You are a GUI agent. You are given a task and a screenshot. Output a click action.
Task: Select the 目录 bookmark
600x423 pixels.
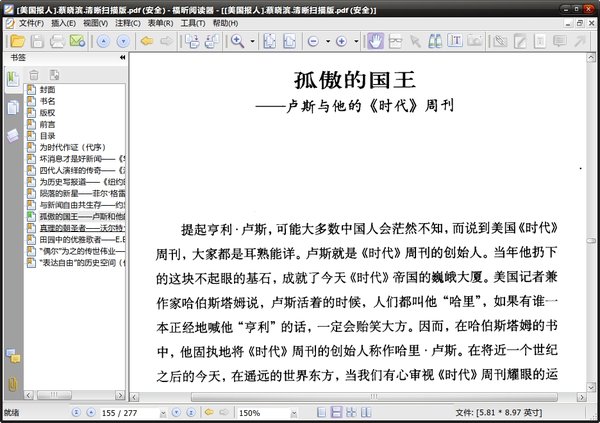click(47, 136)
